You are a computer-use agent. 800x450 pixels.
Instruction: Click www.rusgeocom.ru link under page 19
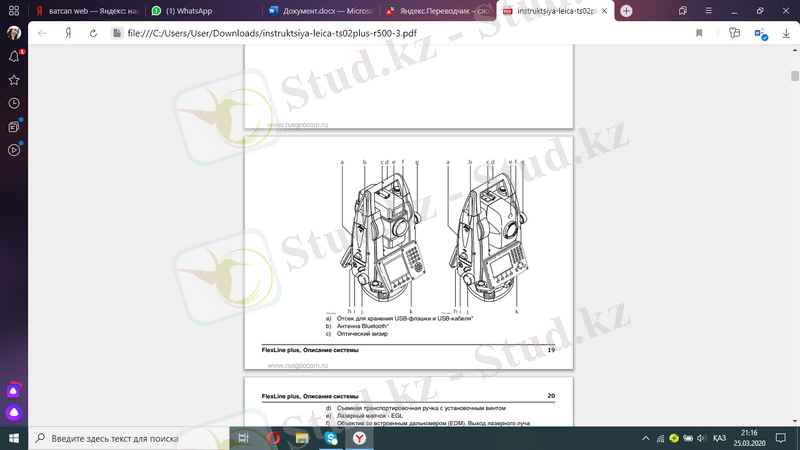(298, 365)
